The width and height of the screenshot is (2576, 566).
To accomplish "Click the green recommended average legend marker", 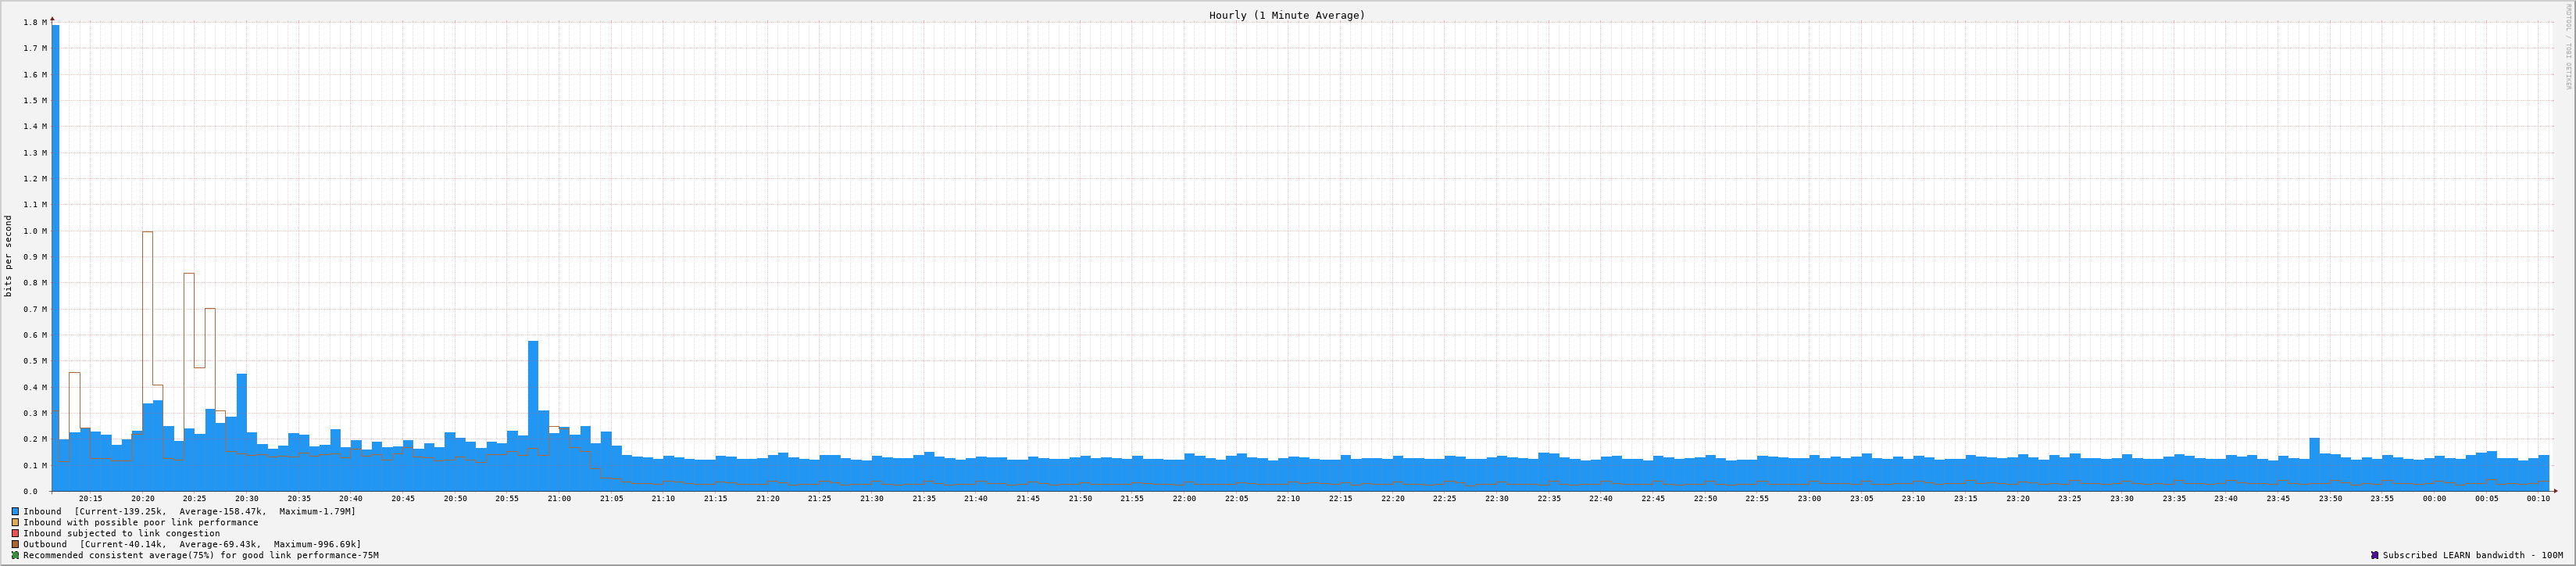I will (x=15, y=555).
